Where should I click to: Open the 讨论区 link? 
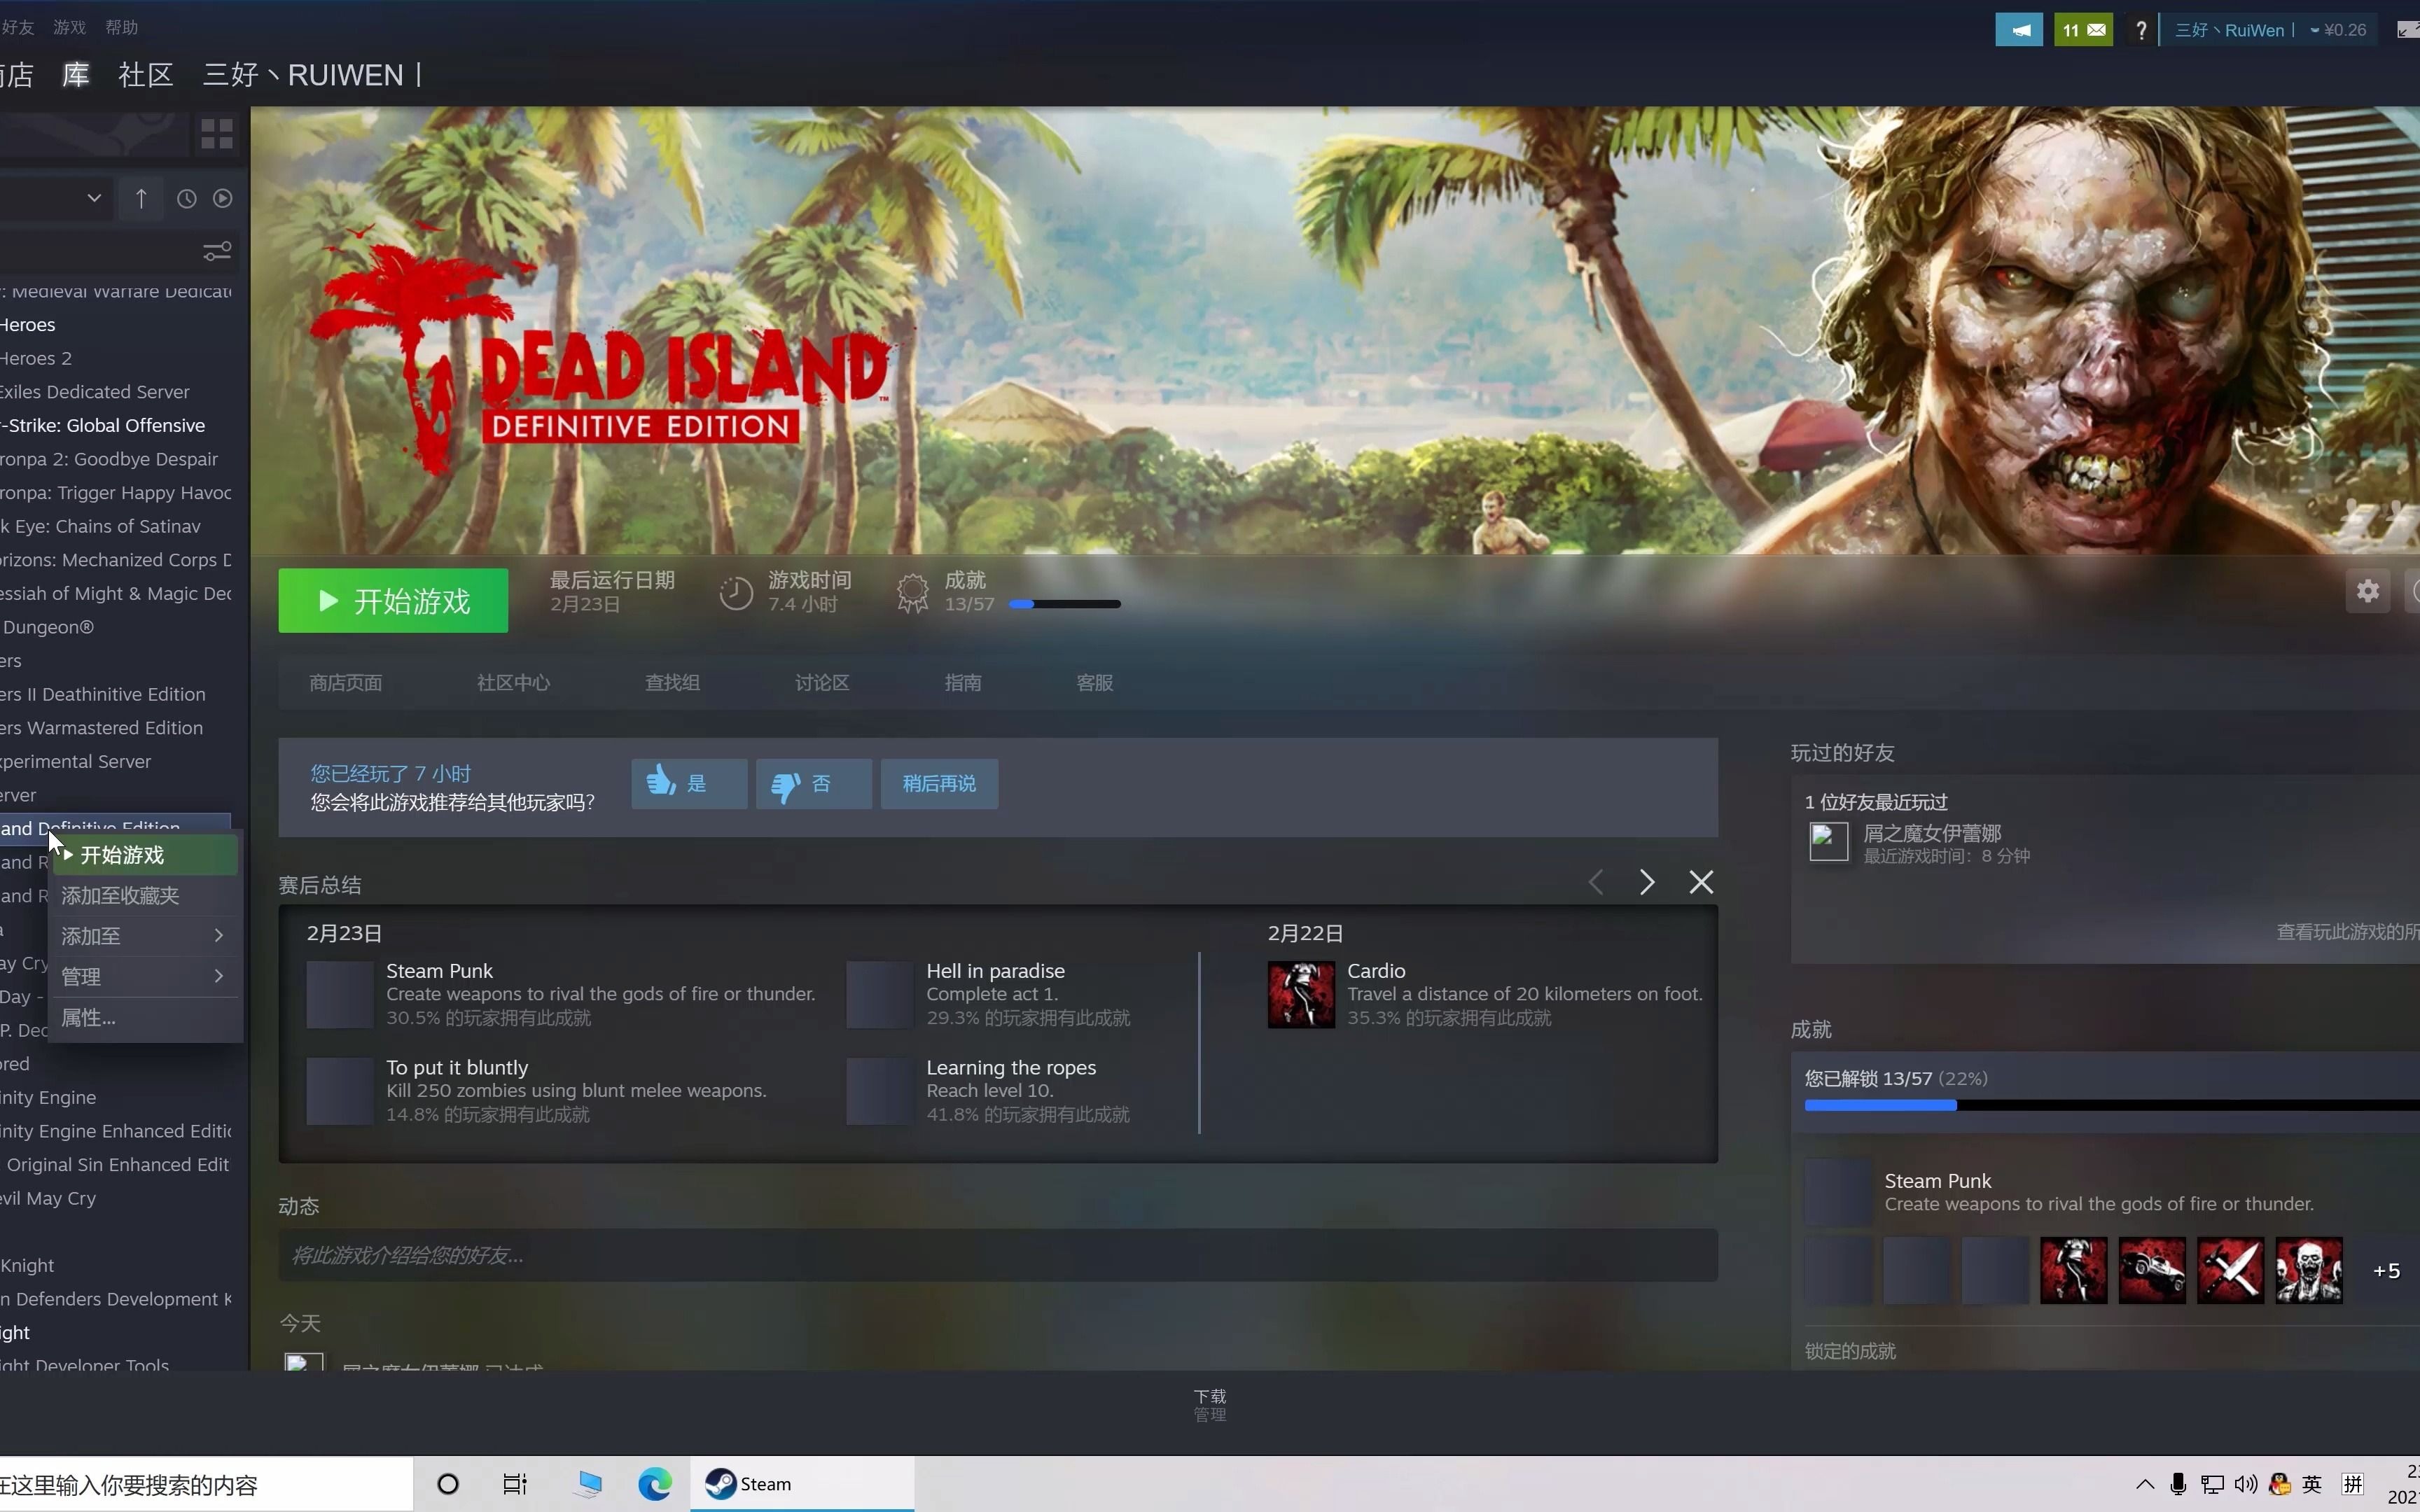822,683
